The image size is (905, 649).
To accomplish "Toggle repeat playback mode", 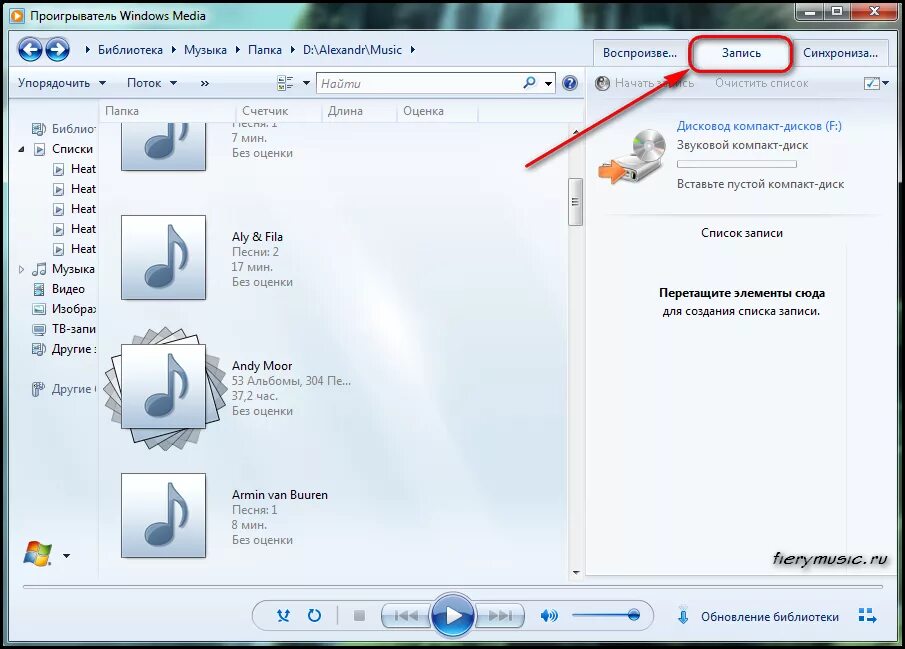I will 314,616.
